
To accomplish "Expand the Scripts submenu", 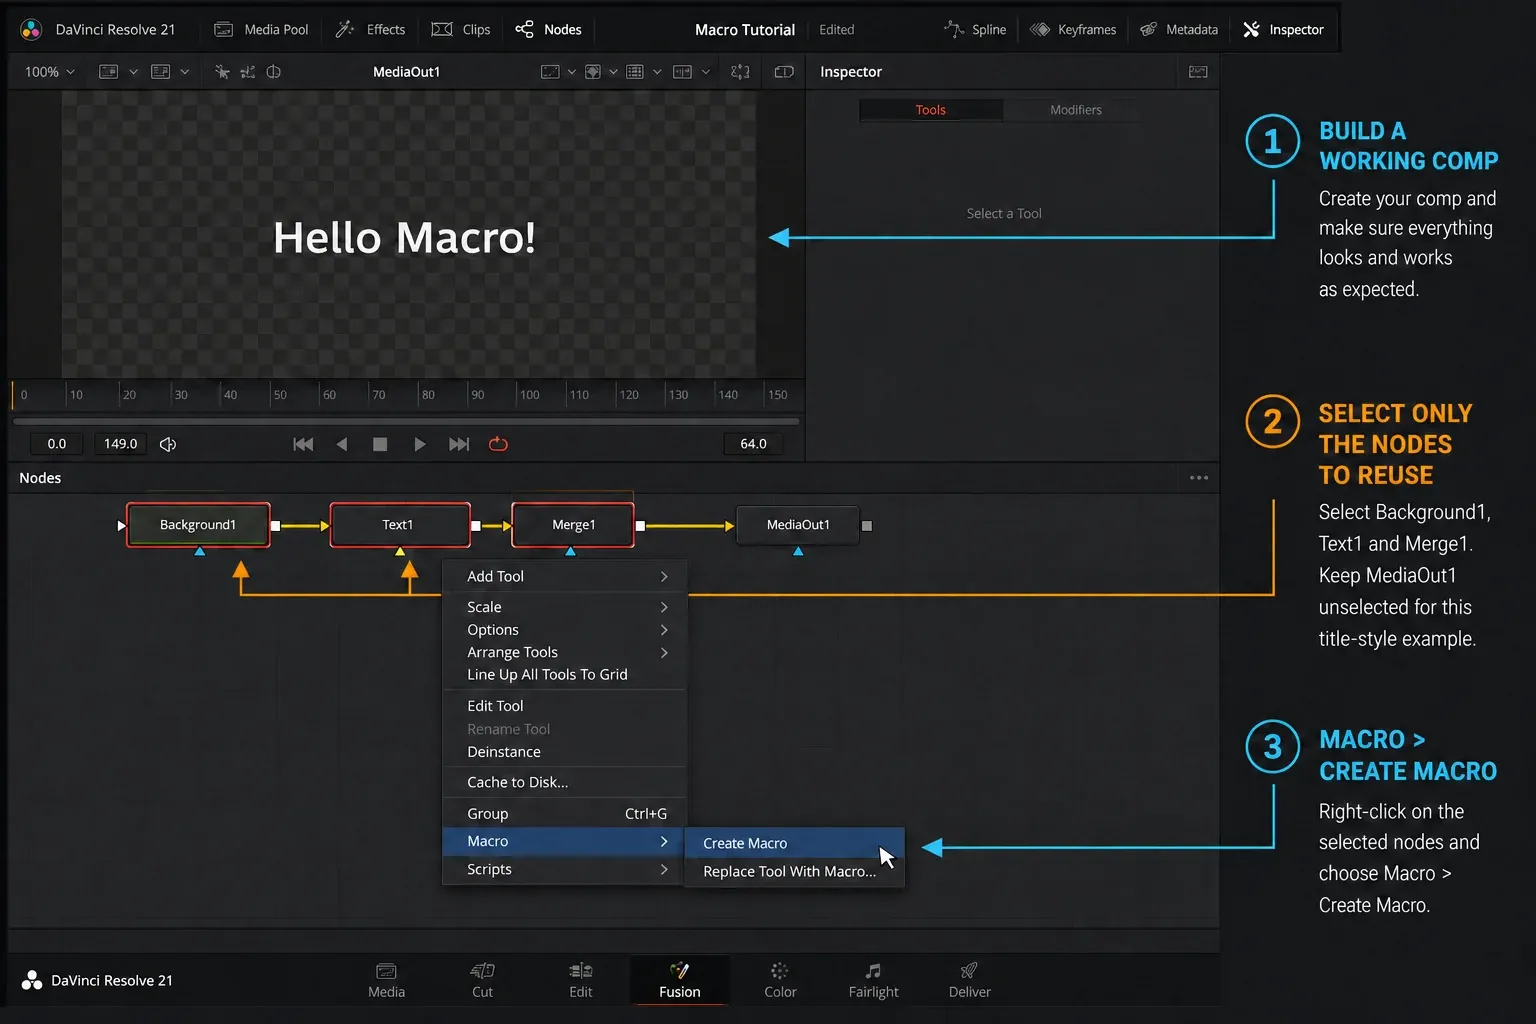I will [565, 870].
